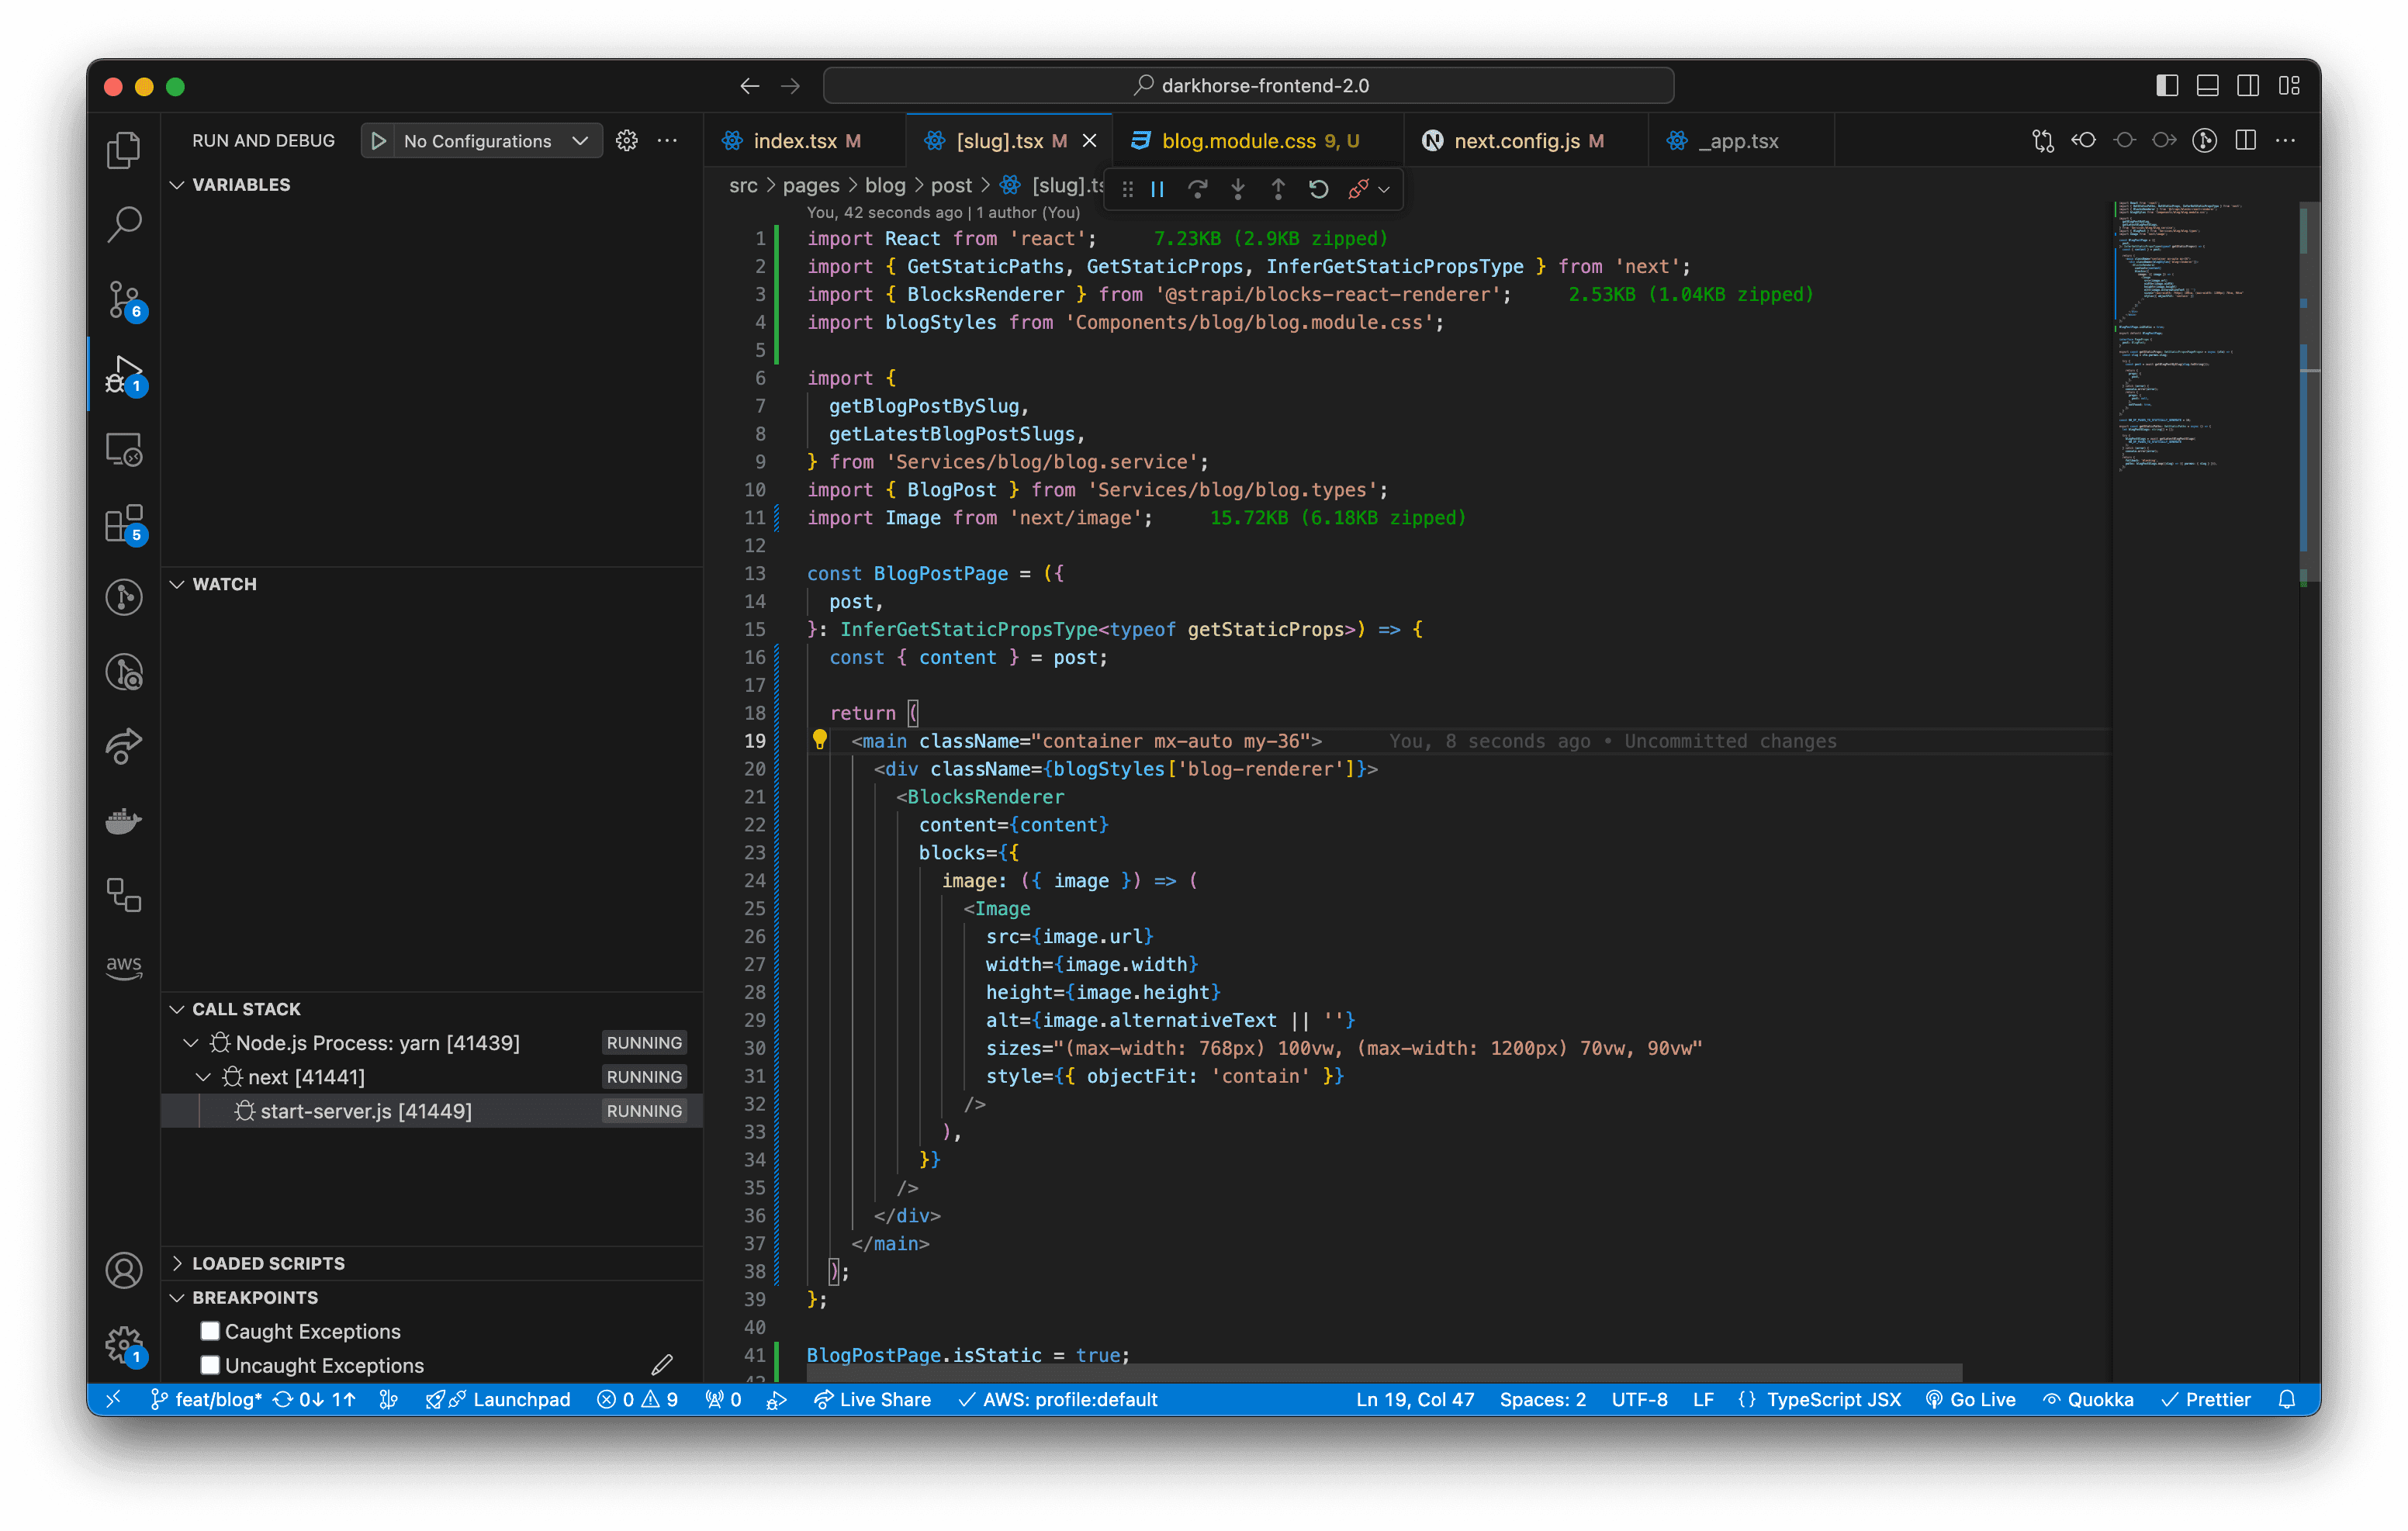Open Live Share from status bar
Screen dimensions: 2408x1531
tap(872, 1399)
